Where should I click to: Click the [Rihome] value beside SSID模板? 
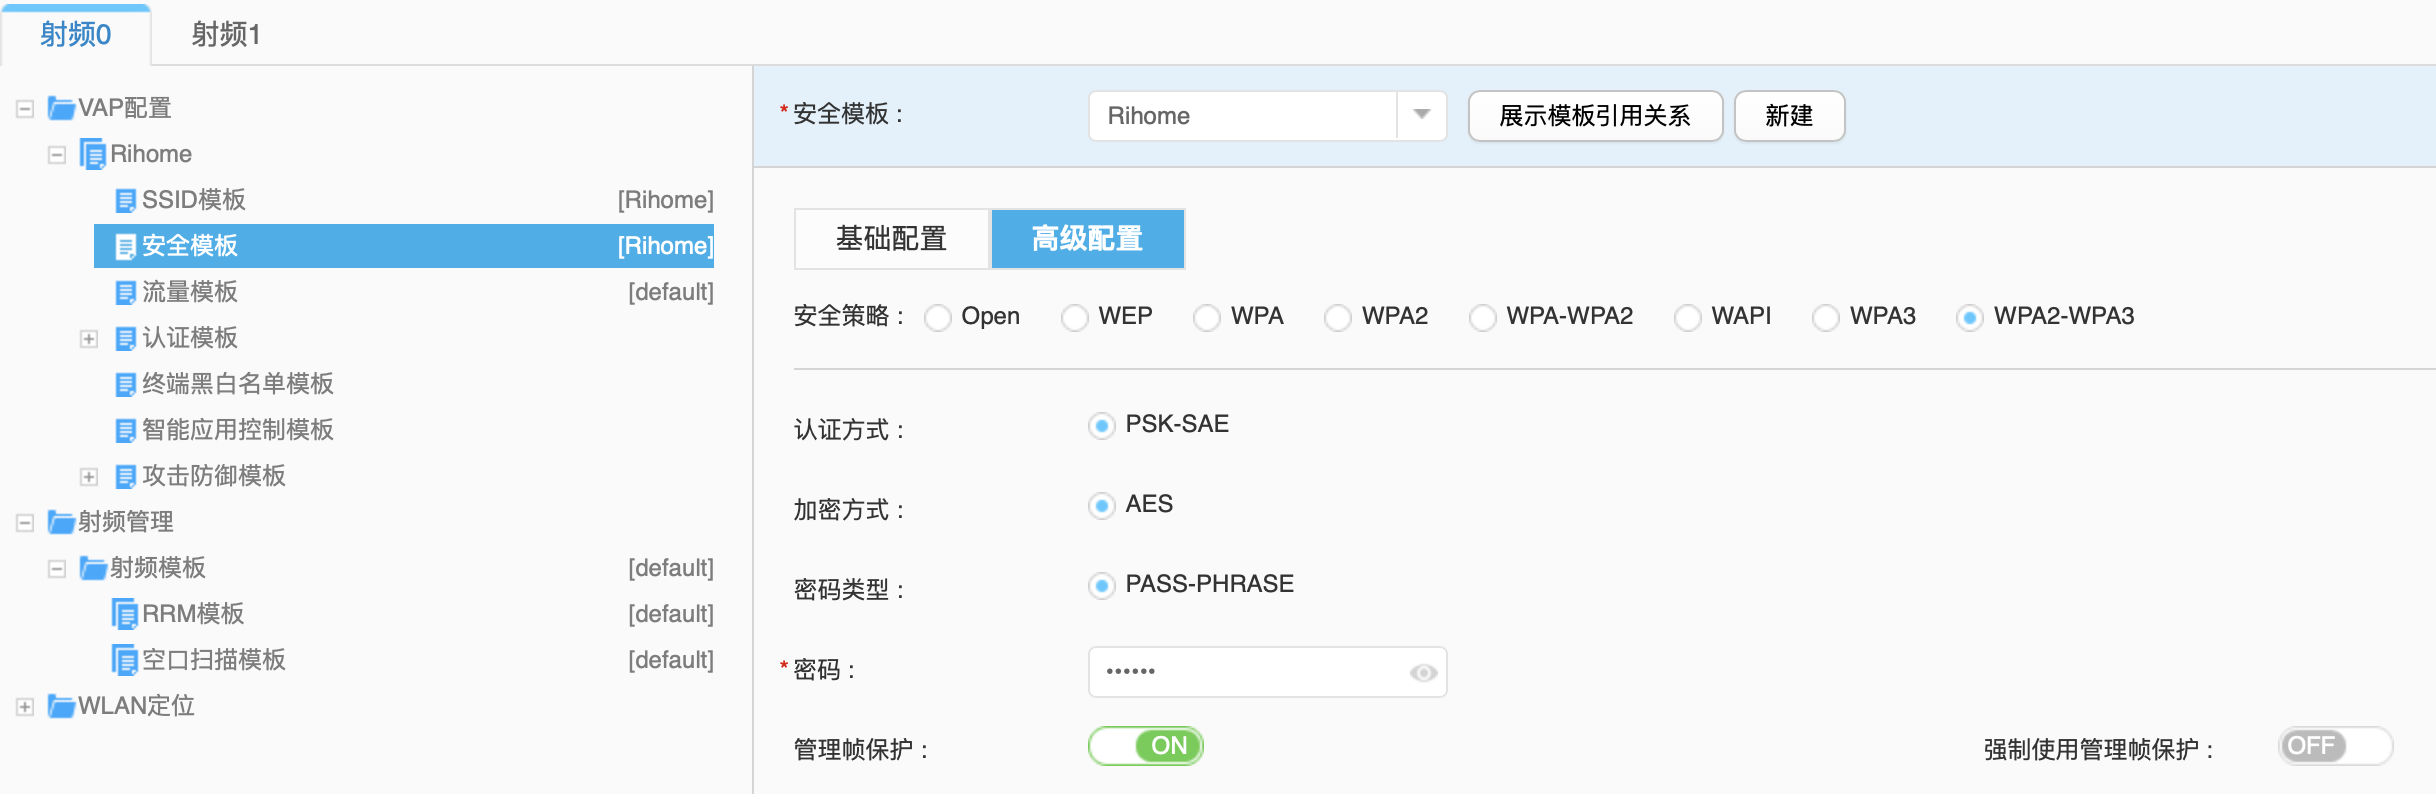666,200
